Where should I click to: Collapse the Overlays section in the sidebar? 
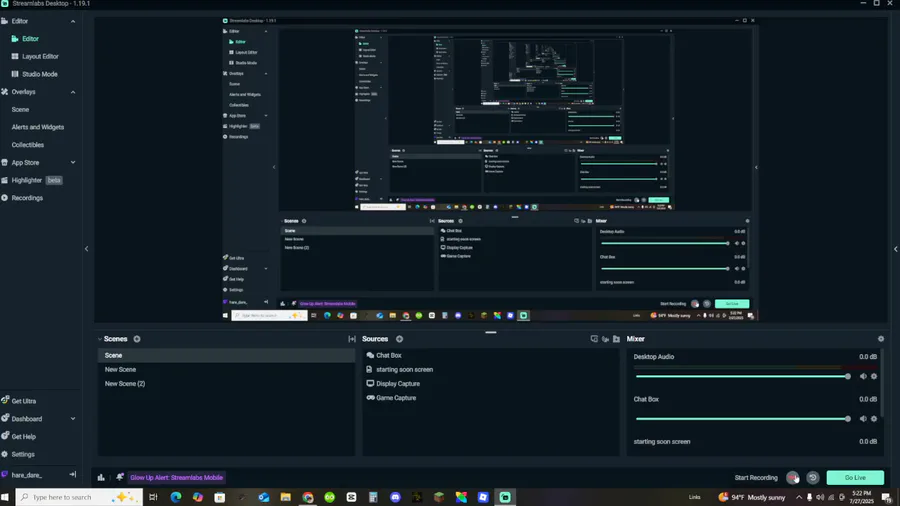(x=73, y=92)
